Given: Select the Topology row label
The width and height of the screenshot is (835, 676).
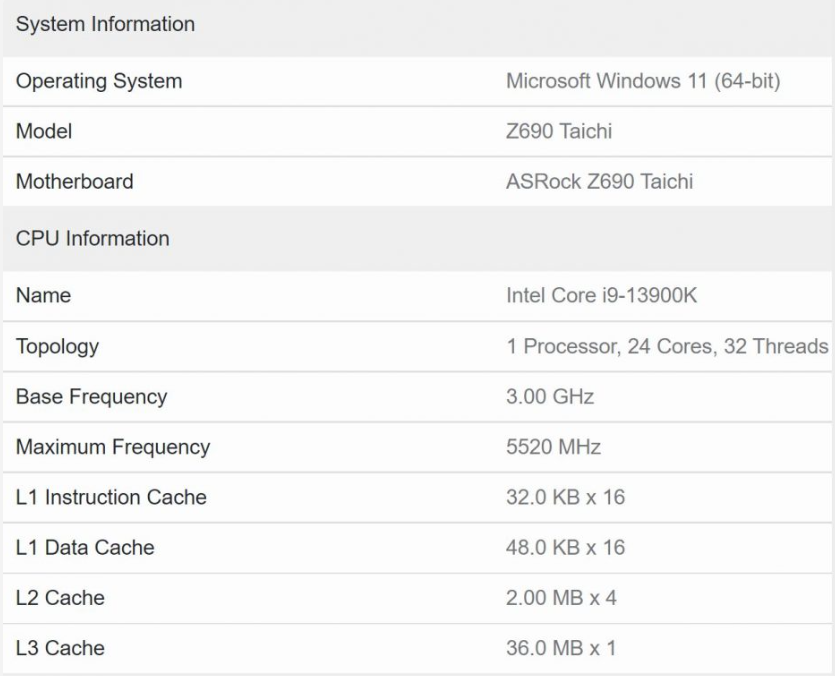Looking at the screenshot, I should pyautogui.click(x=58, y=347).
